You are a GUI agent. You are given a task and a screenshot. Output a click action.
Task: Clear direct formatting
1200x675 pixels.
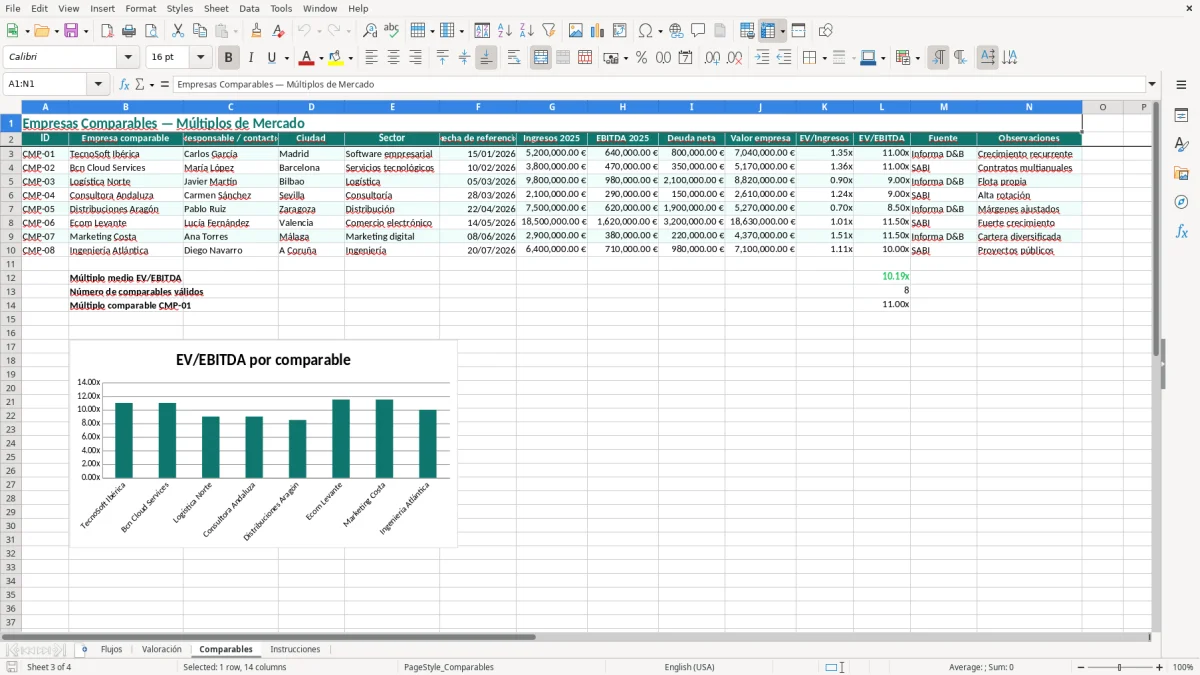(278, 31)
